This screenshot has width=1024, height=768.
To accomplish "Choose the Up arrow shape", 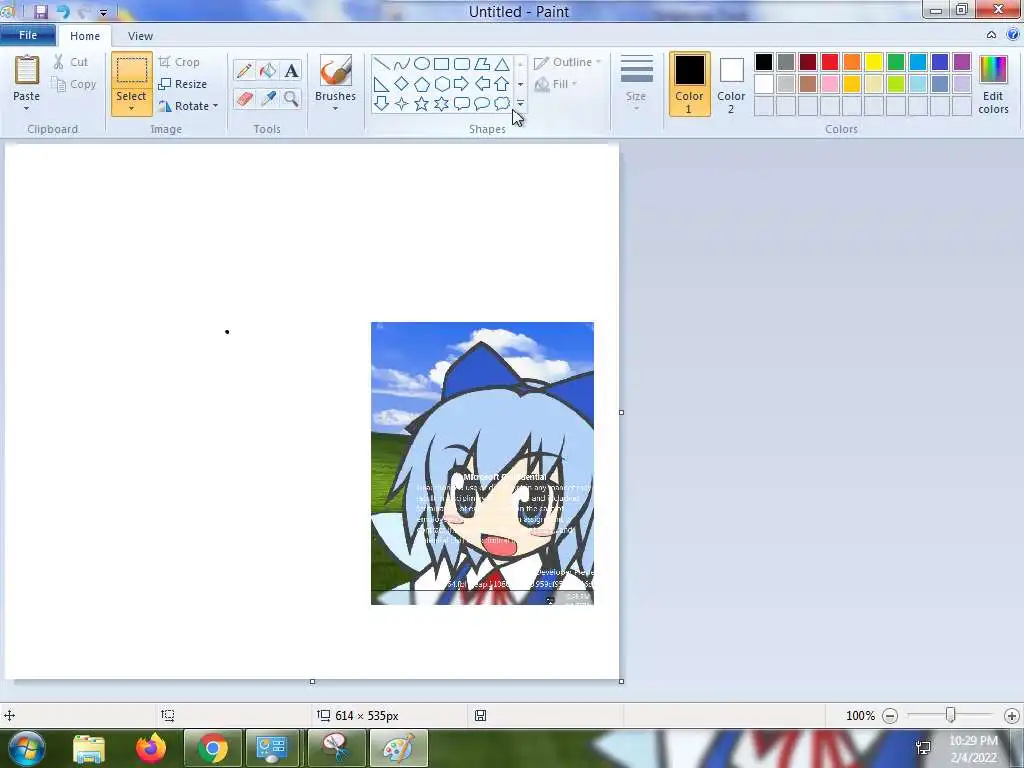I will pos(502,84).
